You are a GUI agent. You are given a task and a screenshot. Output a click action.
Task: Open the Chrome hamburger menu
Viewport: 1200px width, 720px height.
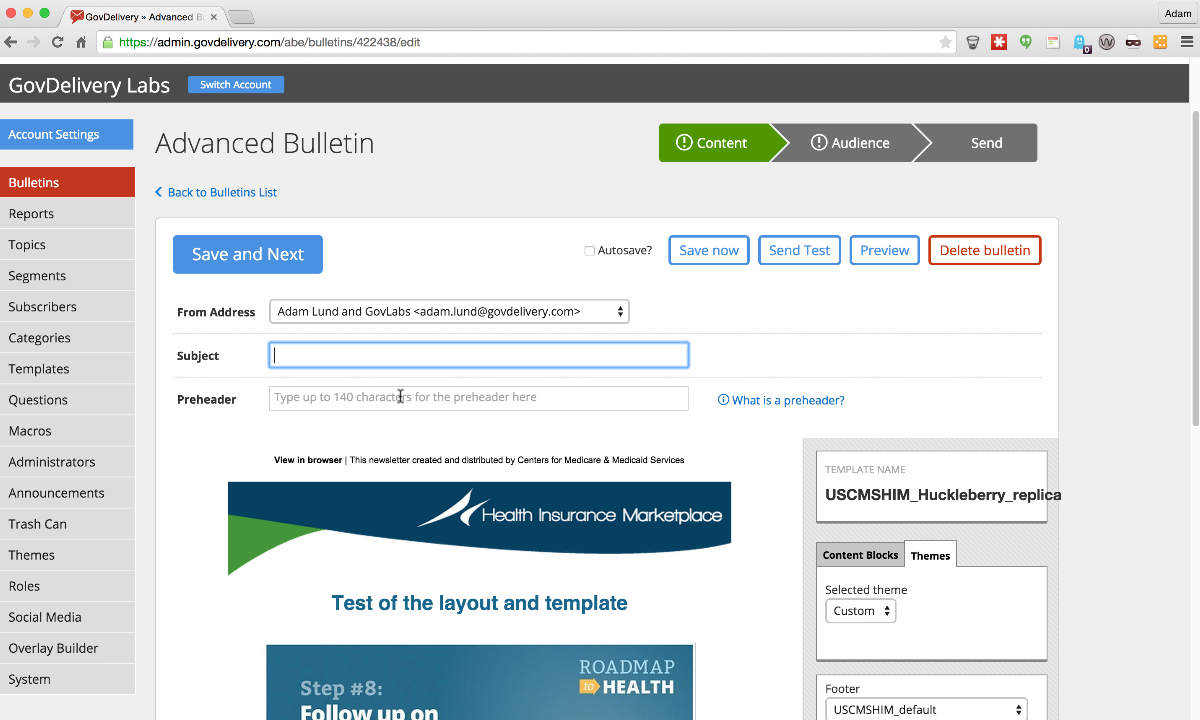coord(1186,42)
